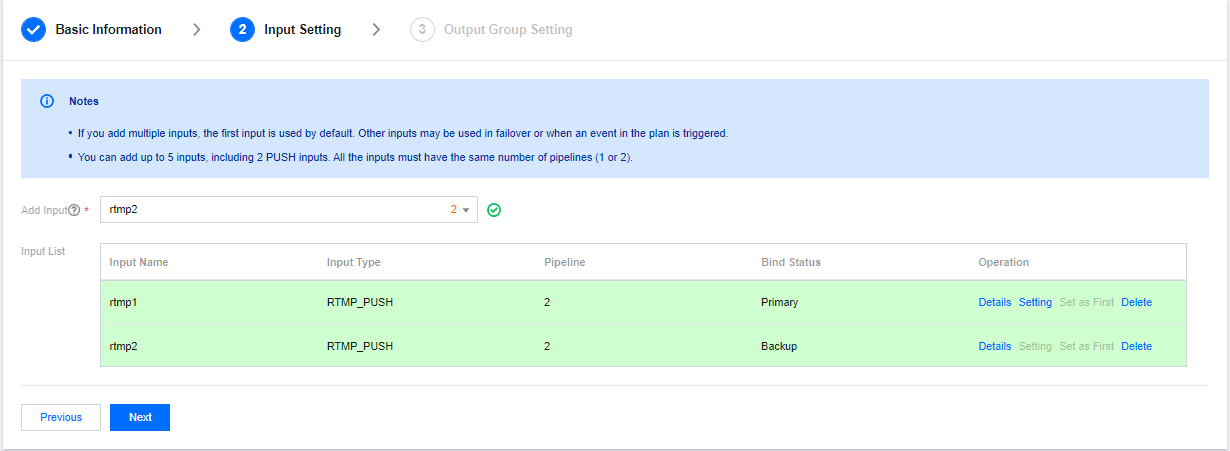The width and height of the screenshot is (1230, 451).
Task: Click the Add Input help question icon
Action: [x=74, y=211]
